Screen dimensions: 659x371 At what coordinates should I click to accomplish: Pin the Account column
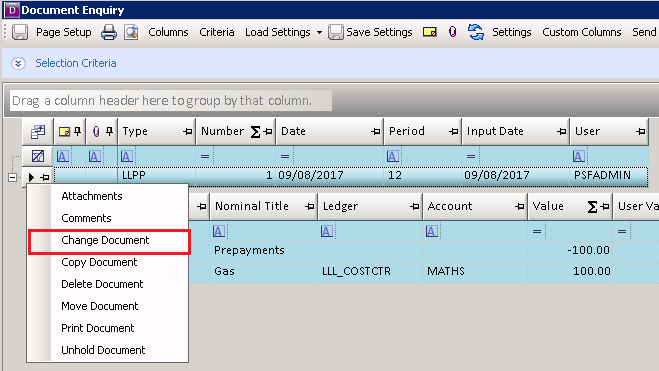[x=520, y=206]
